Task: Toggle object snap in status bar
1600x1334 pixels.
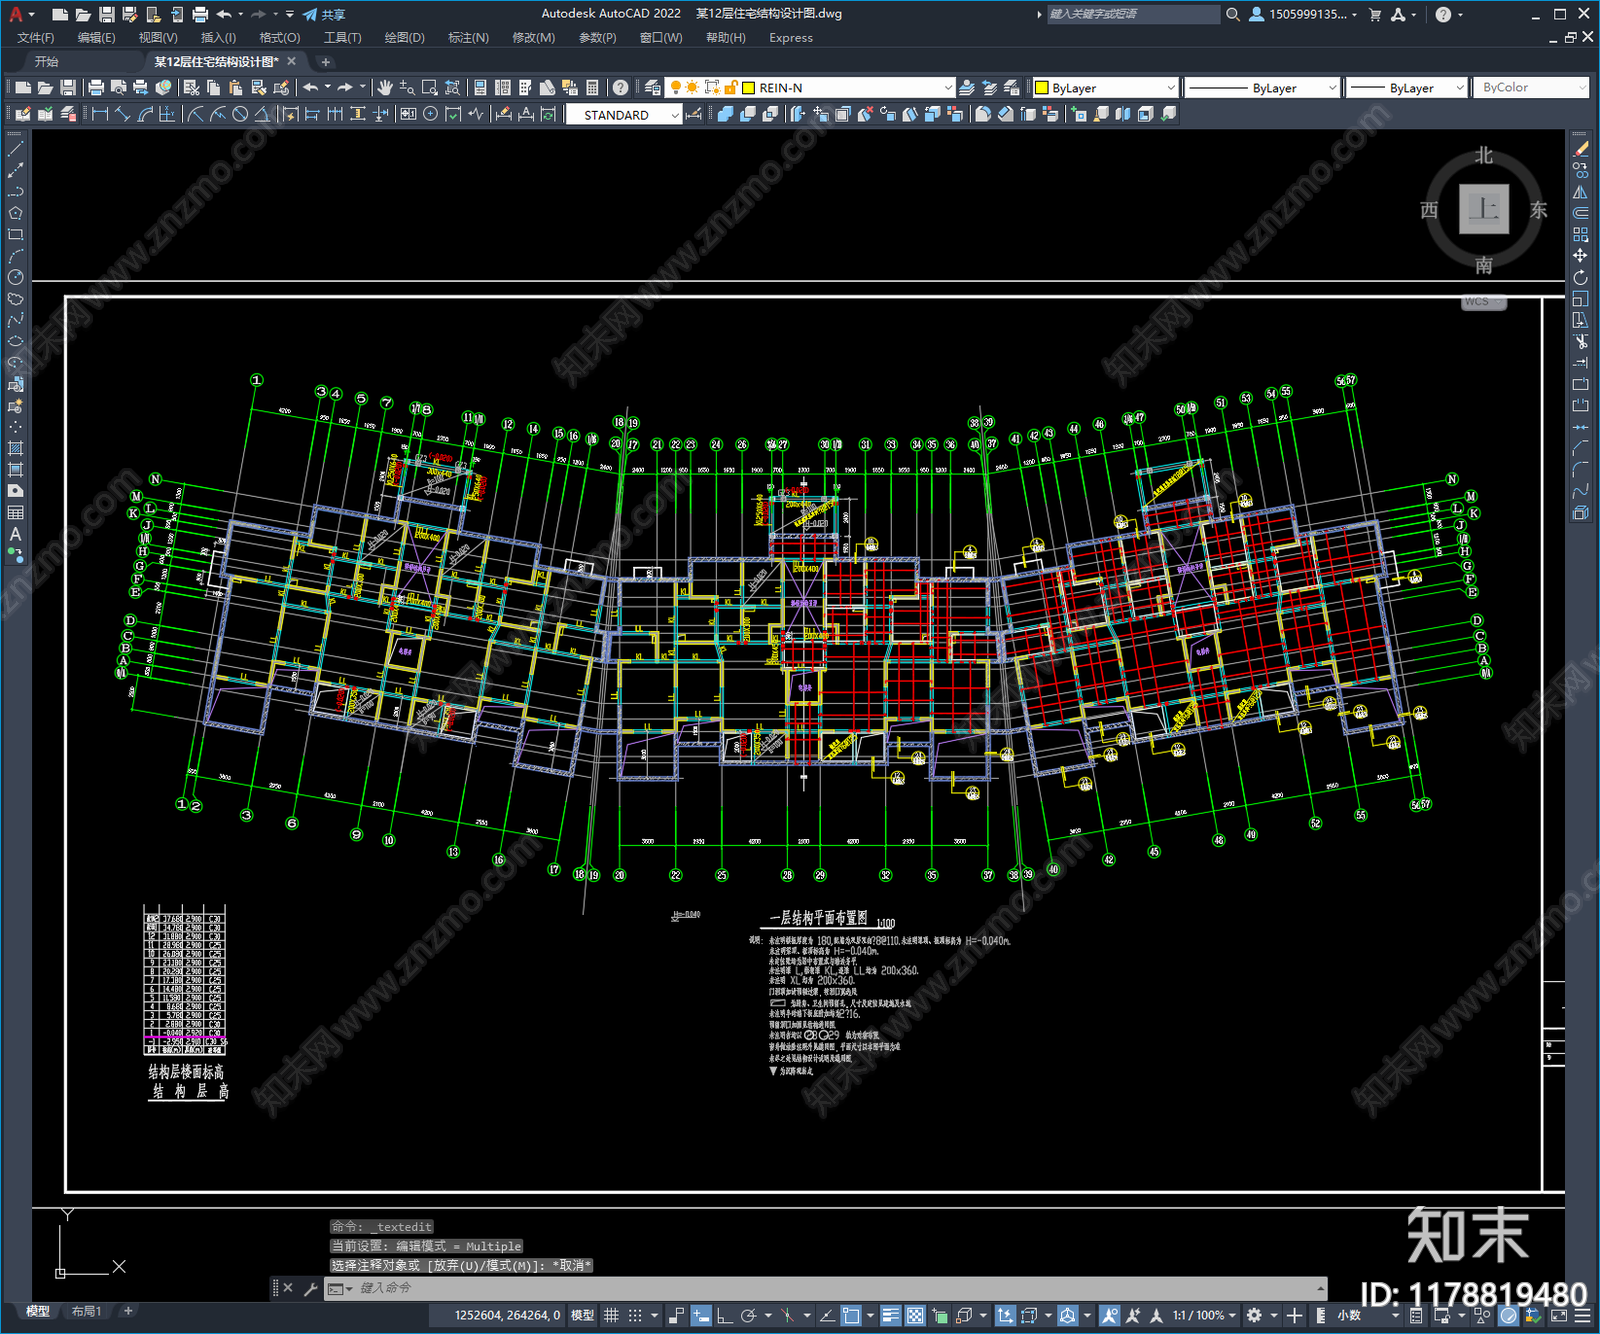Action: click(x=851, y=1315)
